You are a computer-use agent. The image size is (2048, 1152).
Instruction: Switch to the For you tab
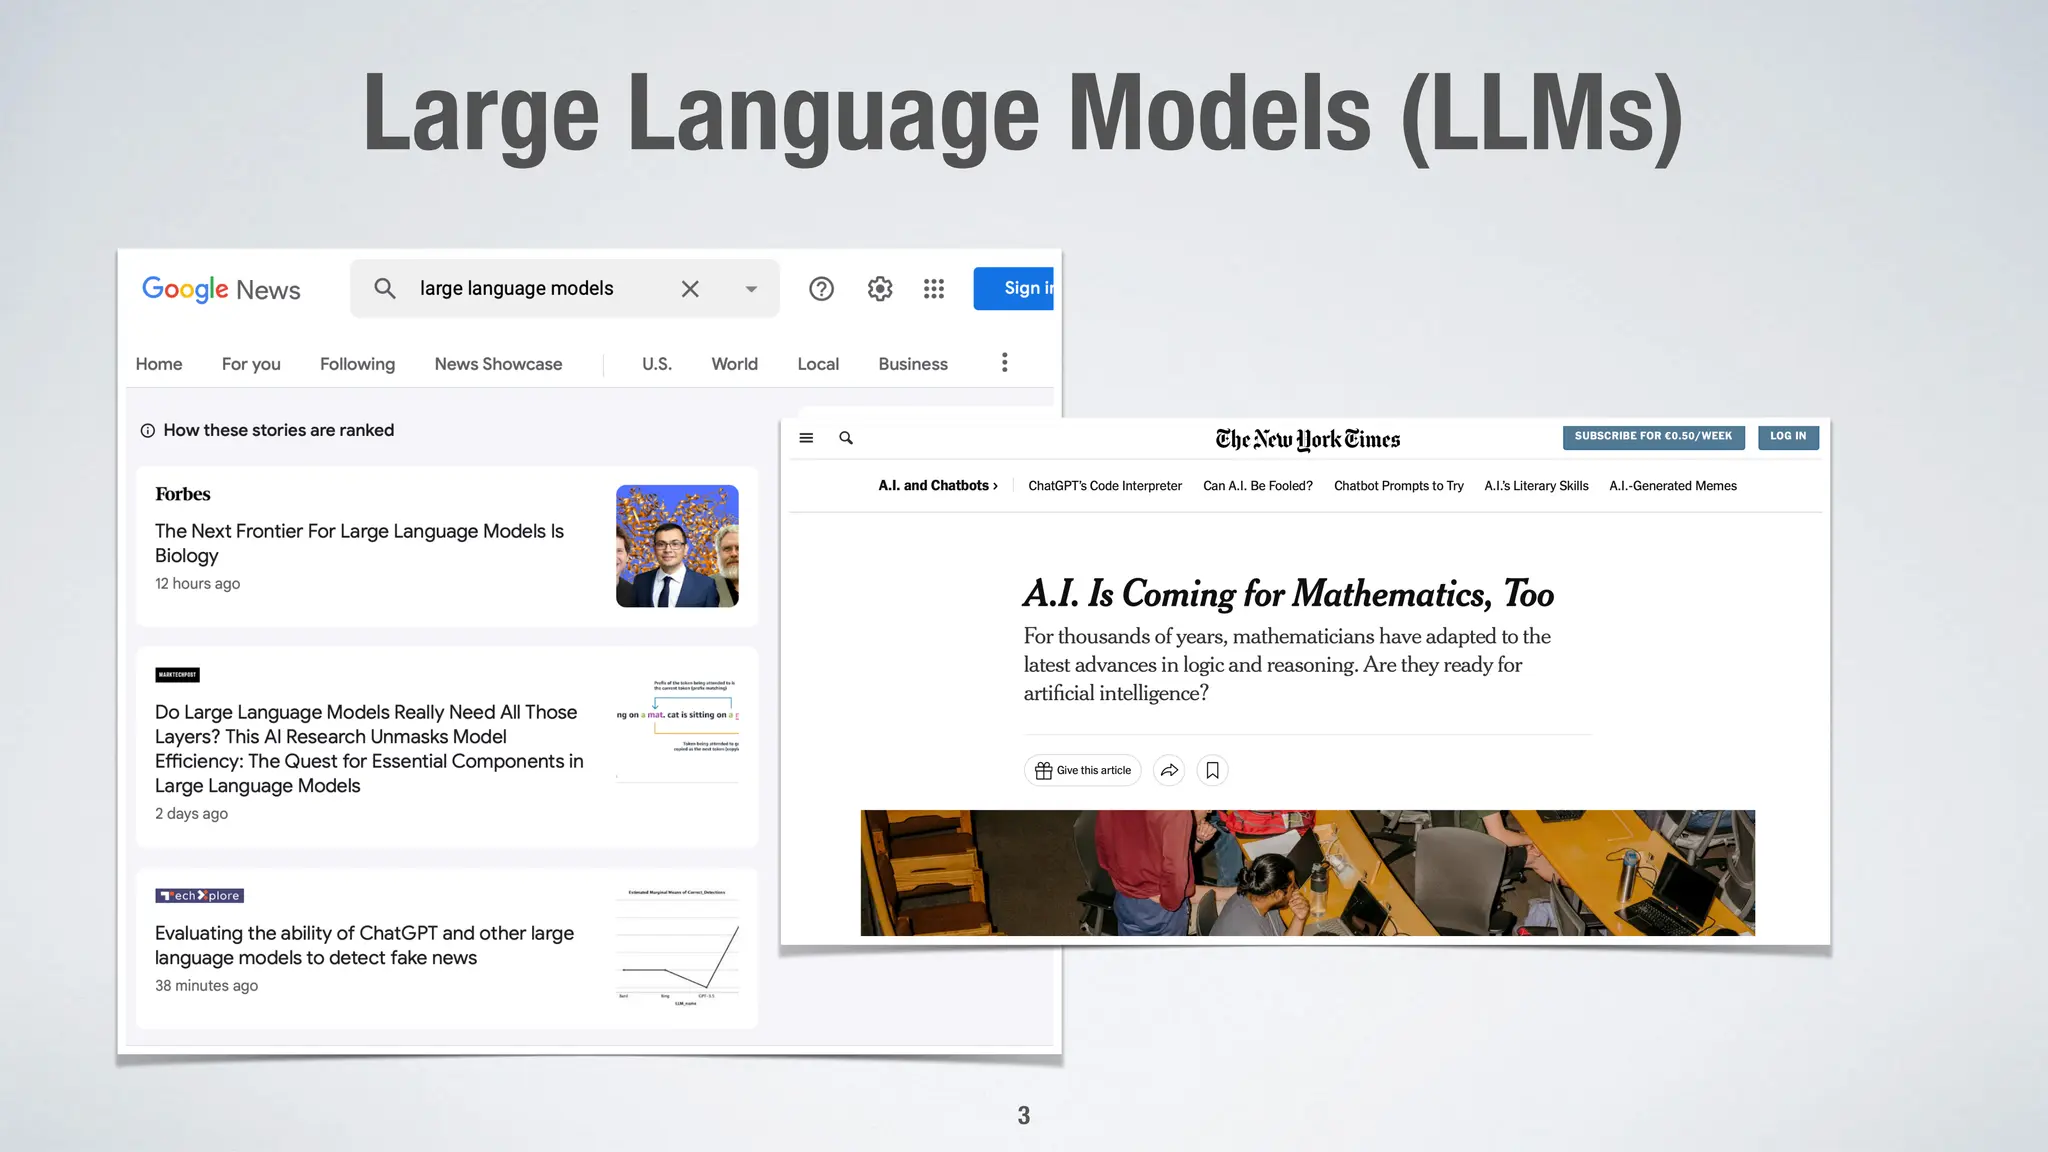tap(251, 364)
